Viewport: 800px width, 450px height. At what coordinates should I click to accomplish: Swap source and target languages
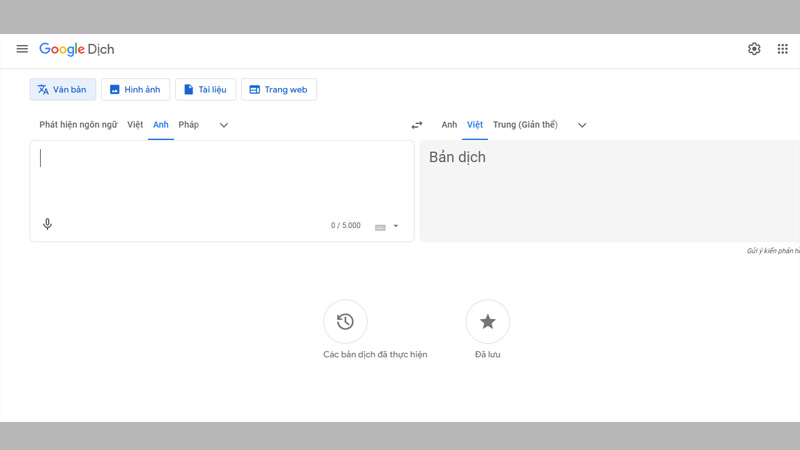click(x=417, y=125)
